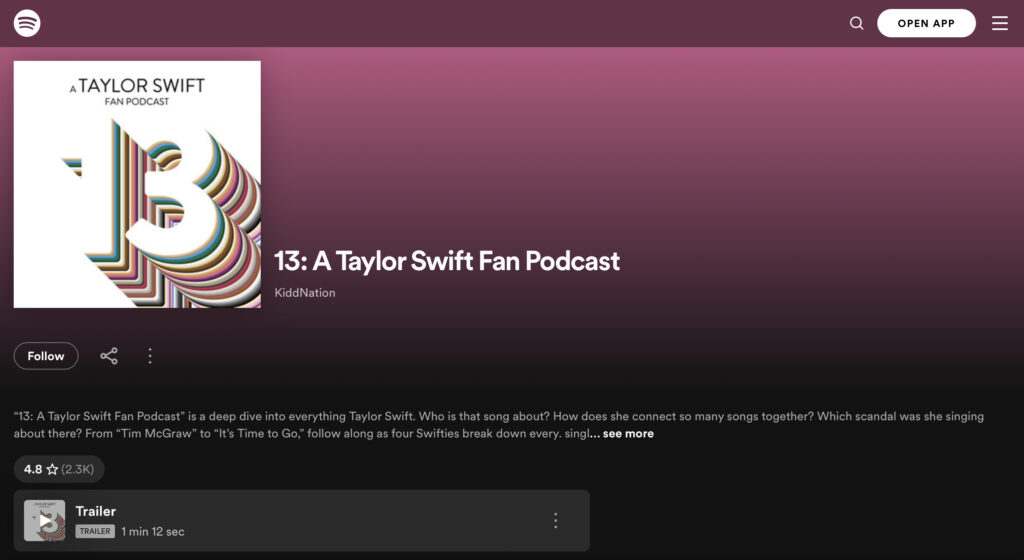Open more options beside share icon

[x=150, y=356]
